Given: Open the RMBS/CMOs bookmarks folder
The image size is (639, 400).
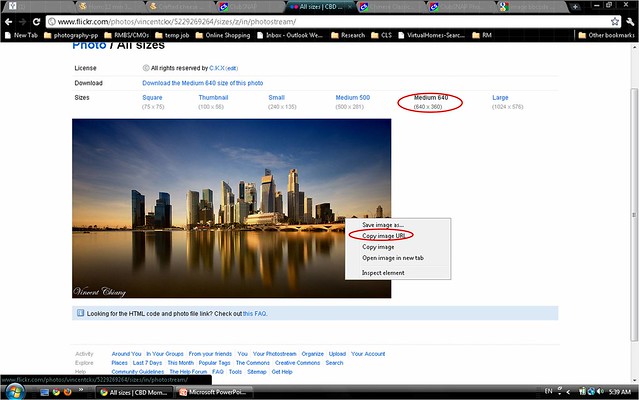Looking at the screenshot, I should pos(127,35).
